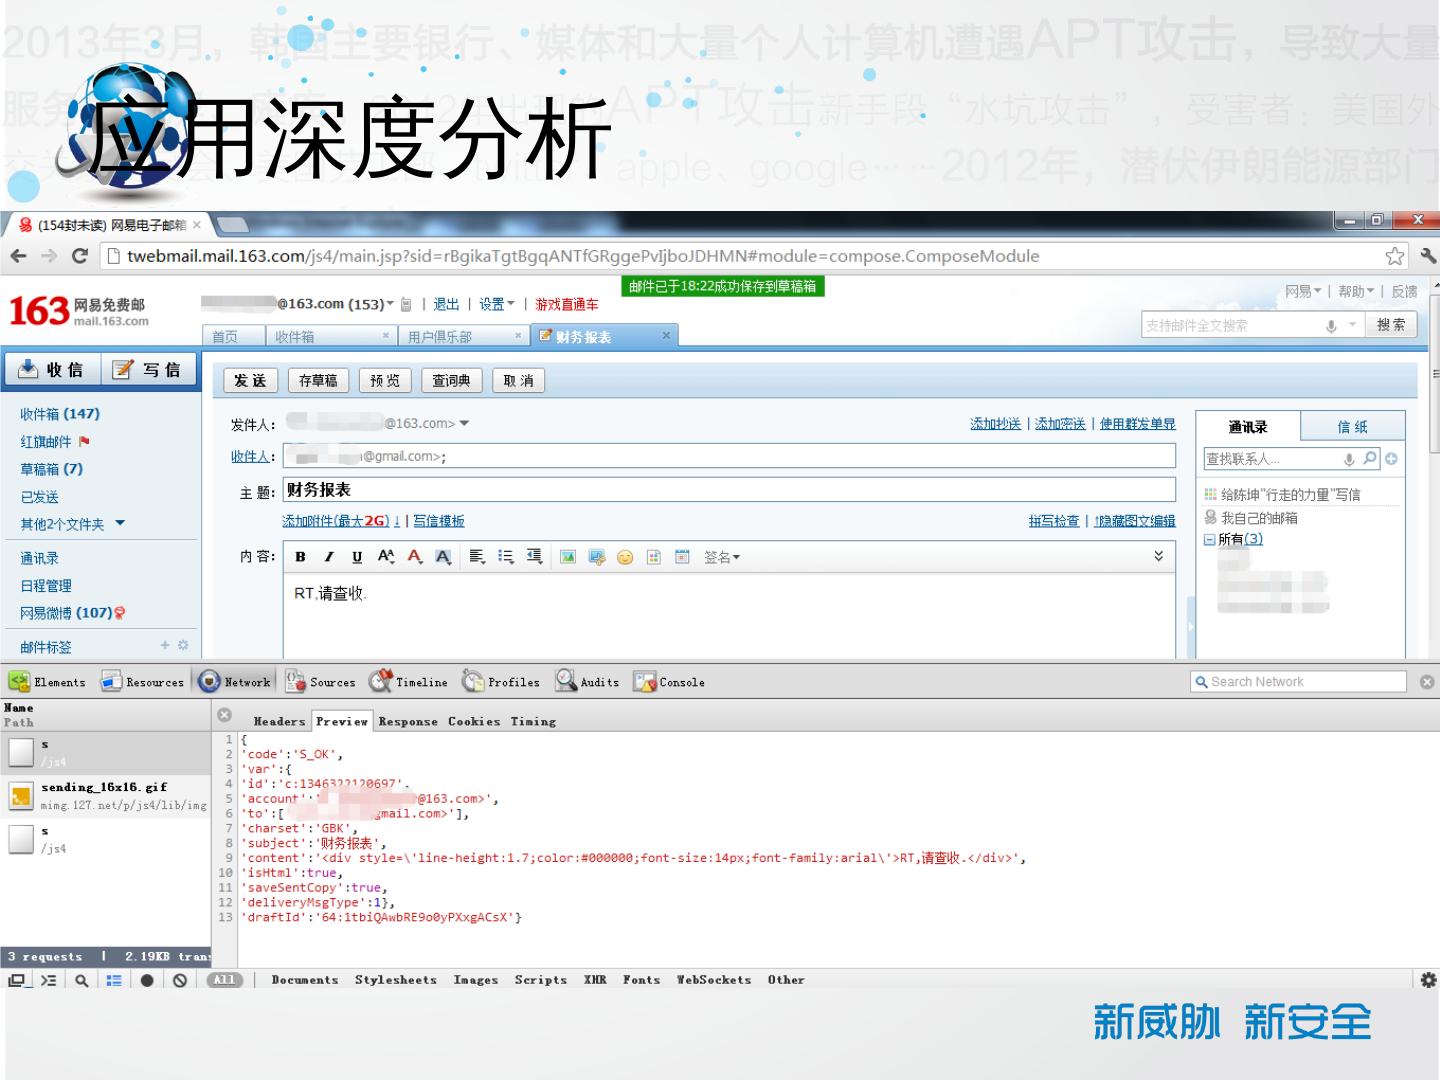
Task: Open the Console panel in DevTools
Action: [669, 682]
